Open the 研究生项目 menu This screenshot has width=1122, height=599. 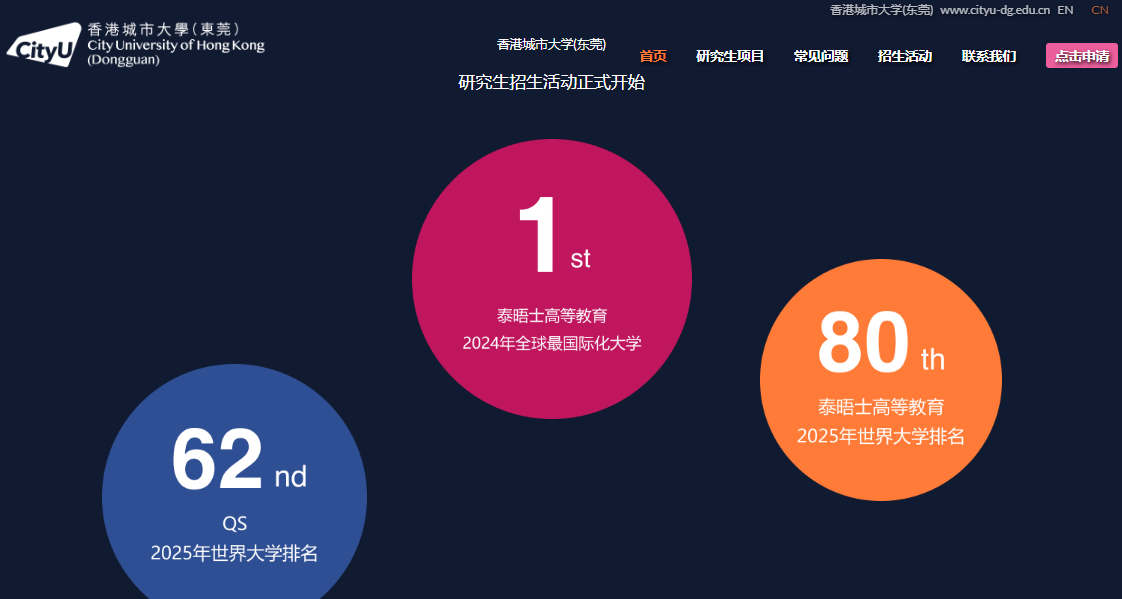730,56
